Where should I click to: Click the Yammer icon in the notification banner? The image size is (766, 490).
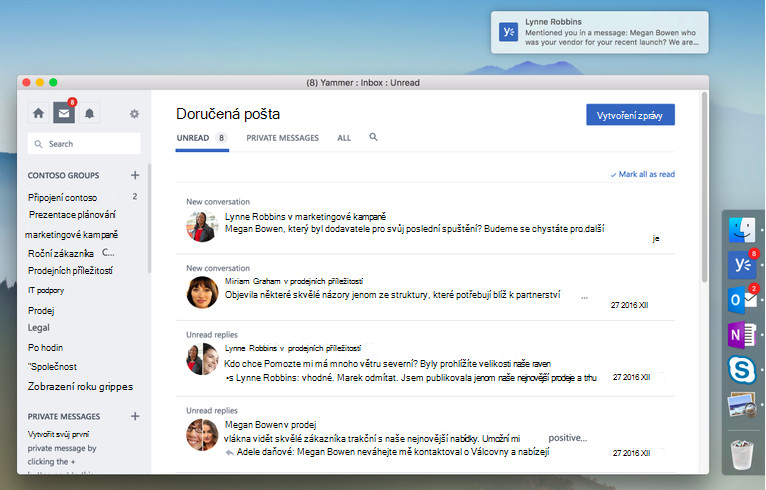pos(508,32)
